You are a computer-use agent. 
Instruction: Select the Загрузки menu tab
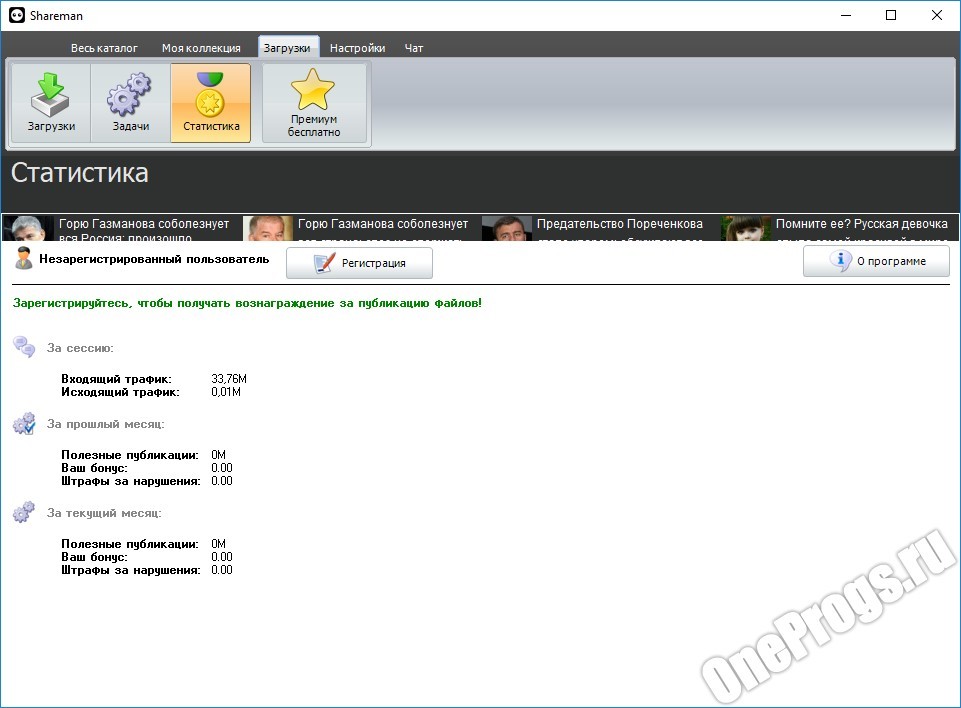[287, 48]
